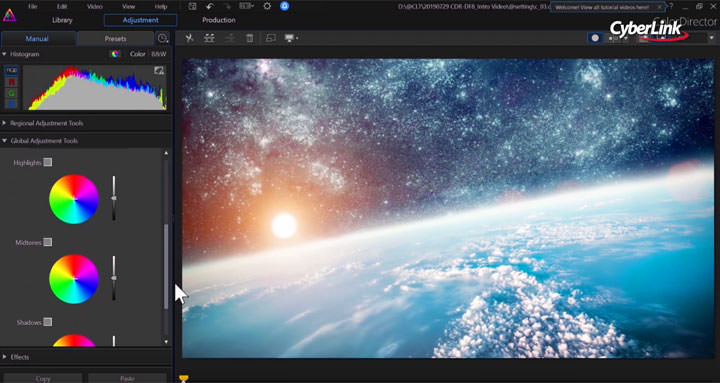720x383 pixels.
Task: Click the Shadows color wheel
Action: 74,340
